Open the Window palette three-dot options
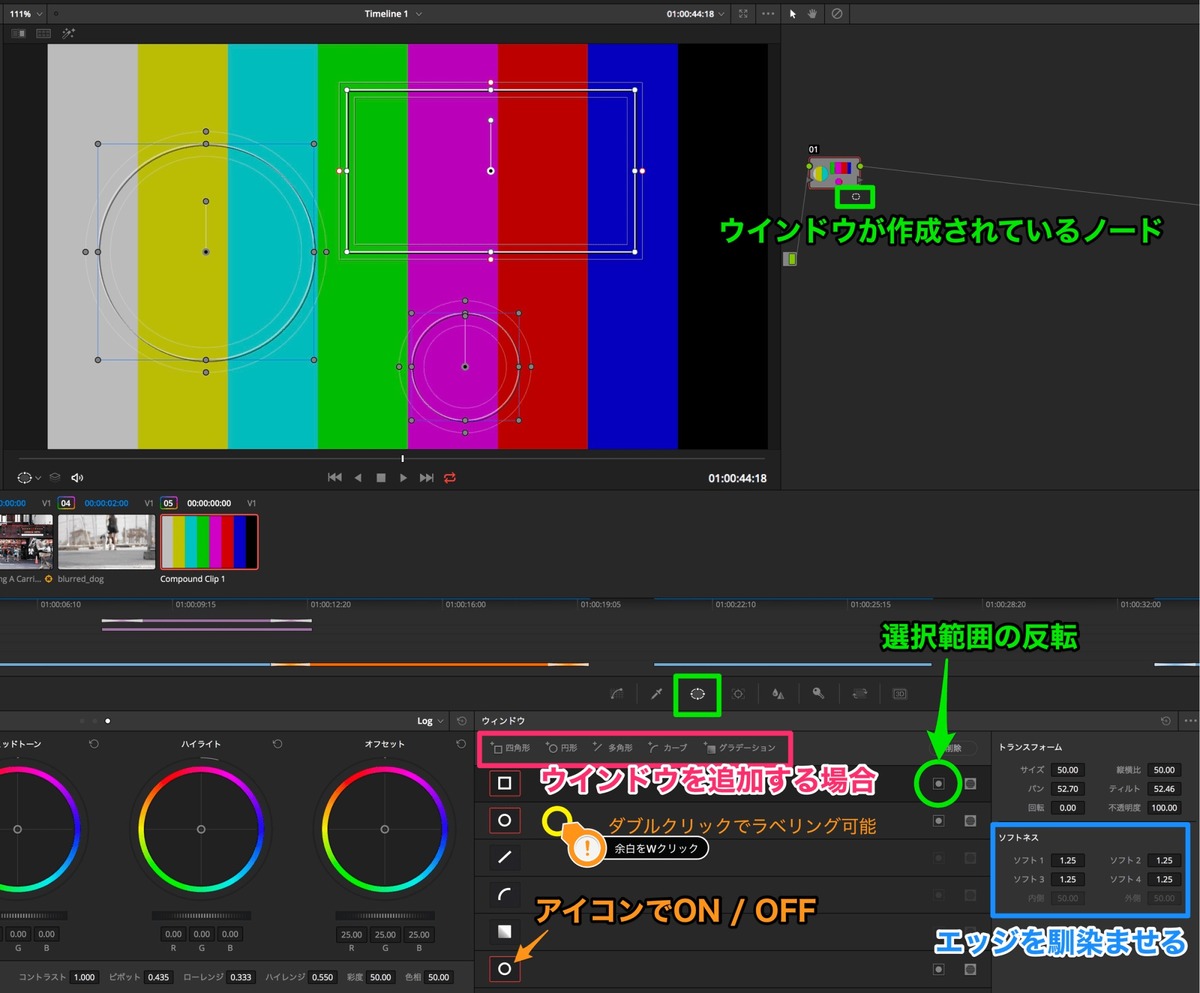The width and height of the screenshot is (1200, 993). [1189, 720]
